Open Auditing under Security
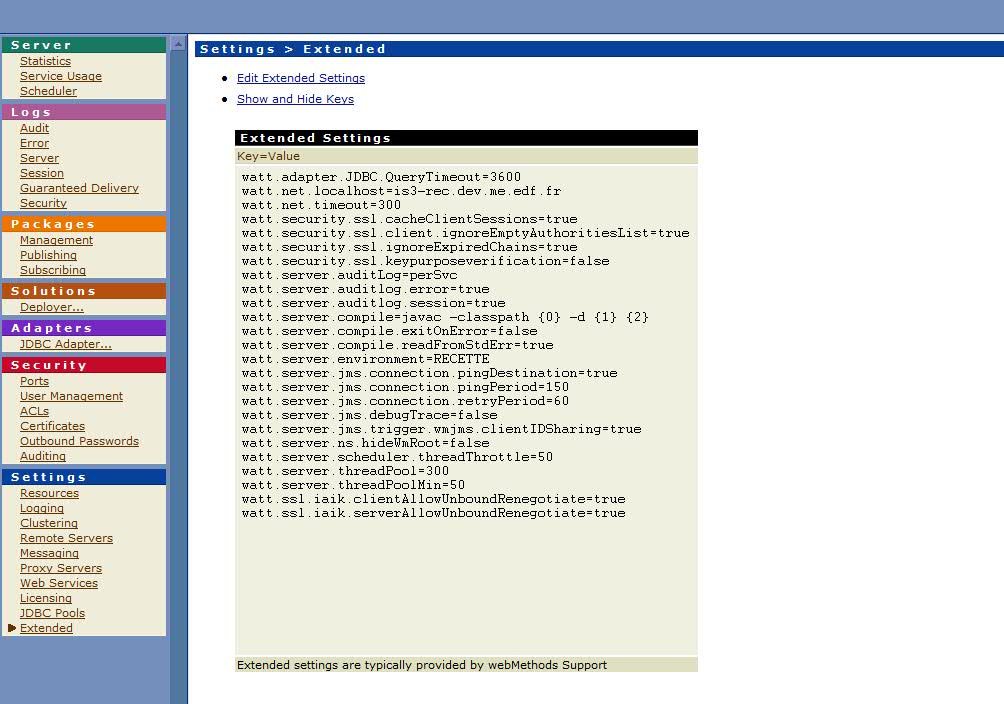The height and width of the screenshot is (704, 1004). point(42,455)
